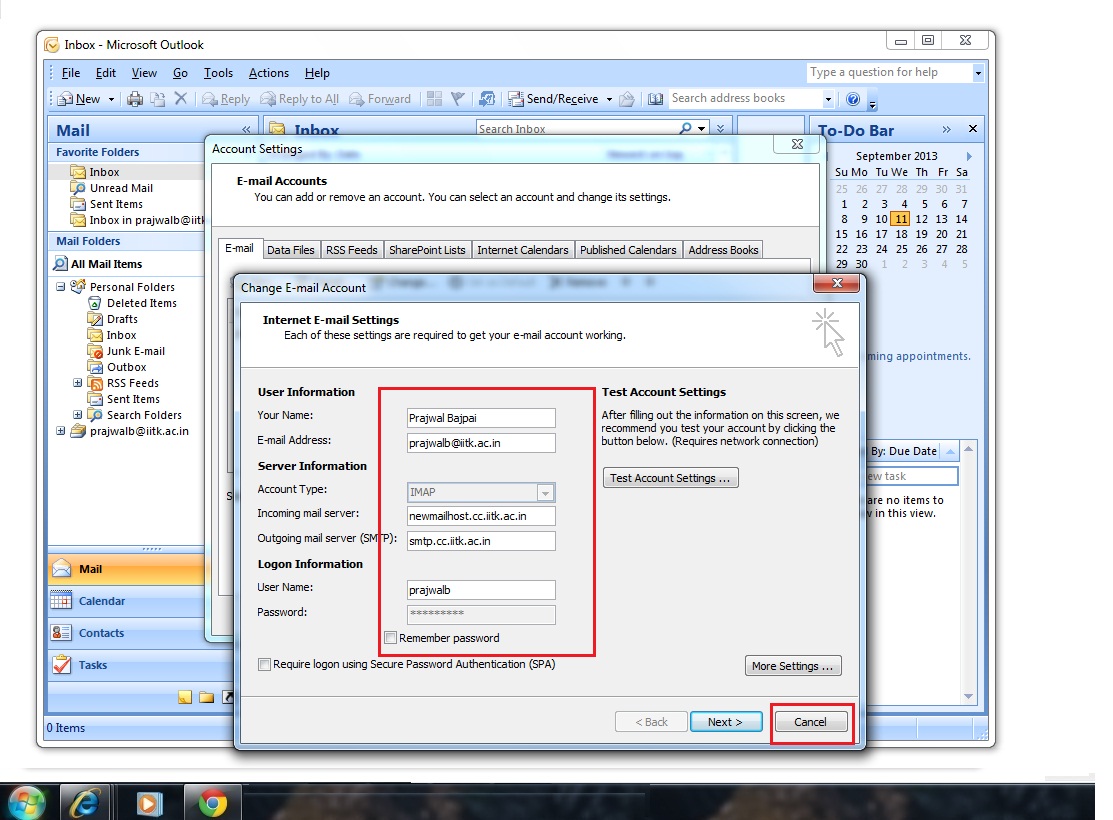The height and width of the screenshot is (820, 1113).
Task: Enable the Remember password checkbox
Action: [x=390, y=638]
